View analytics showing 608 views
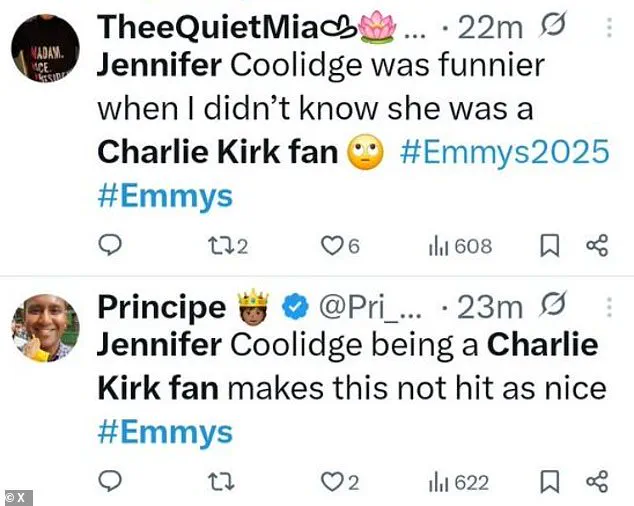The image size is (634, 506). 459,246
